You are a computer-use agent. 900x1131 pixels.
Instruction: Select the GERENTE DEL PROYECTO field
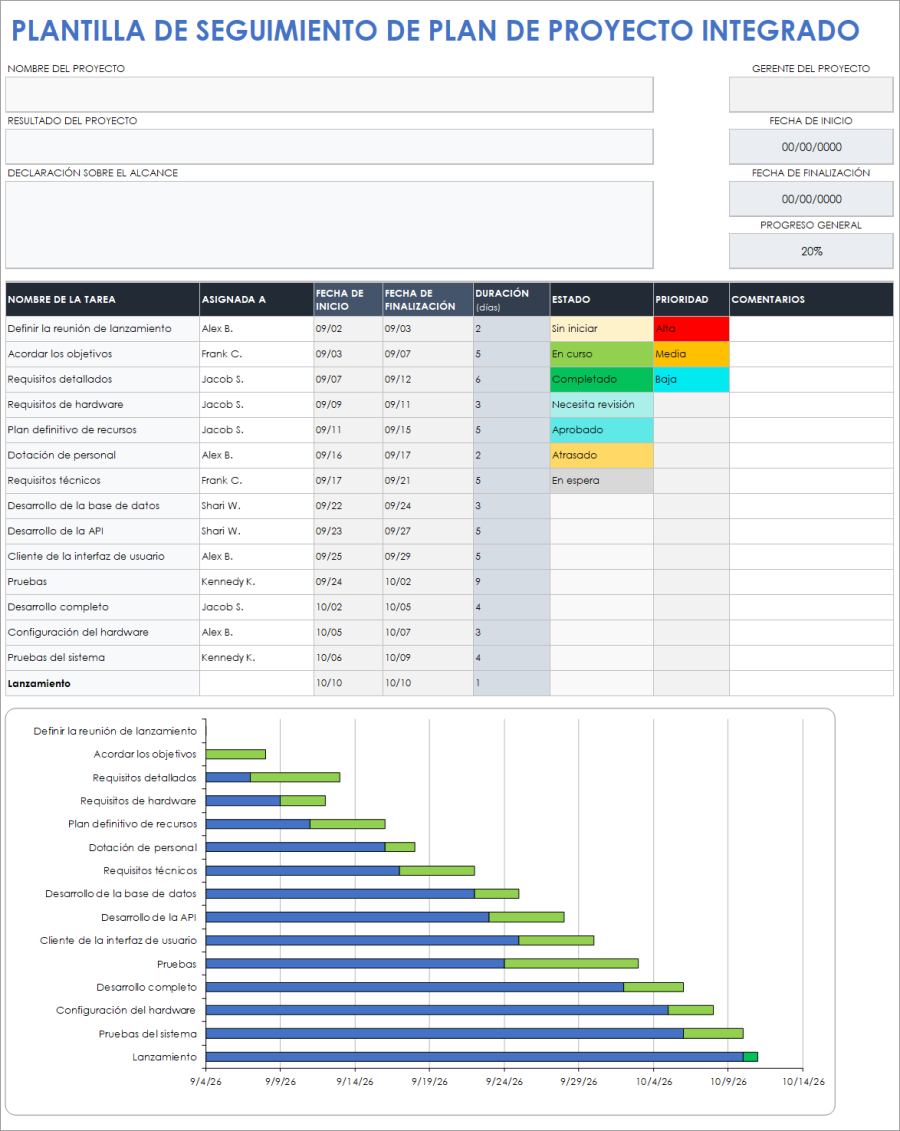pyautogui.click(x=811, y=94)
